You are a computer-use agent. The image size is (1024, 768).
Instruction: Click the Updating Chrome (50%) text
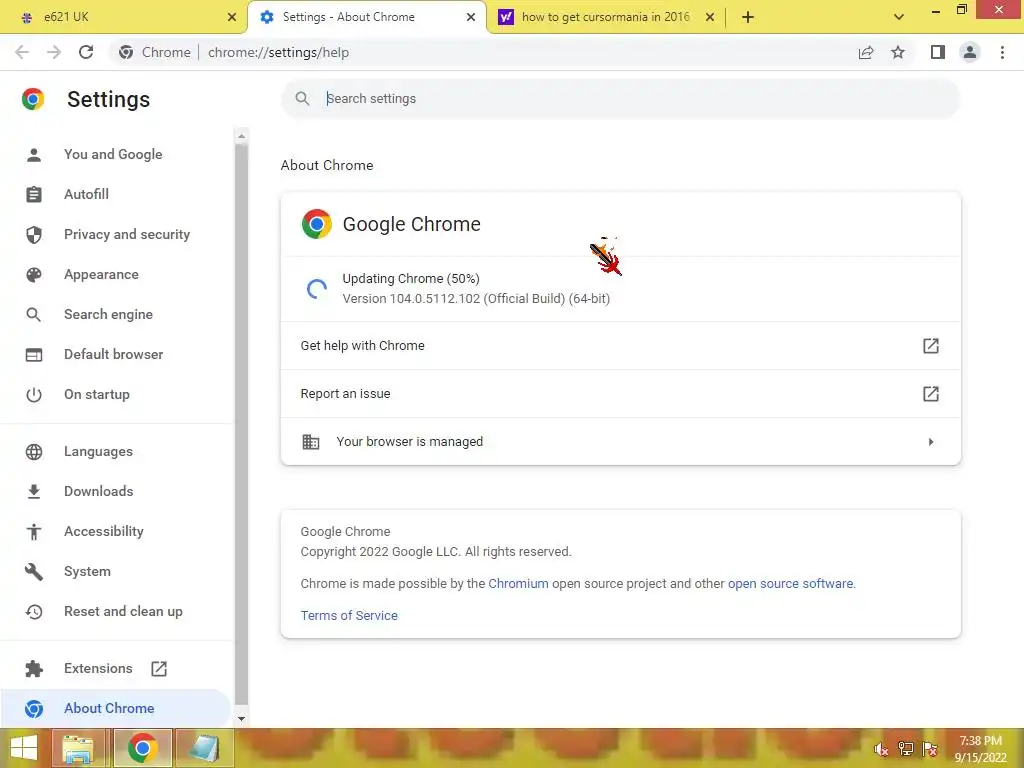click(x=411, y=278)
